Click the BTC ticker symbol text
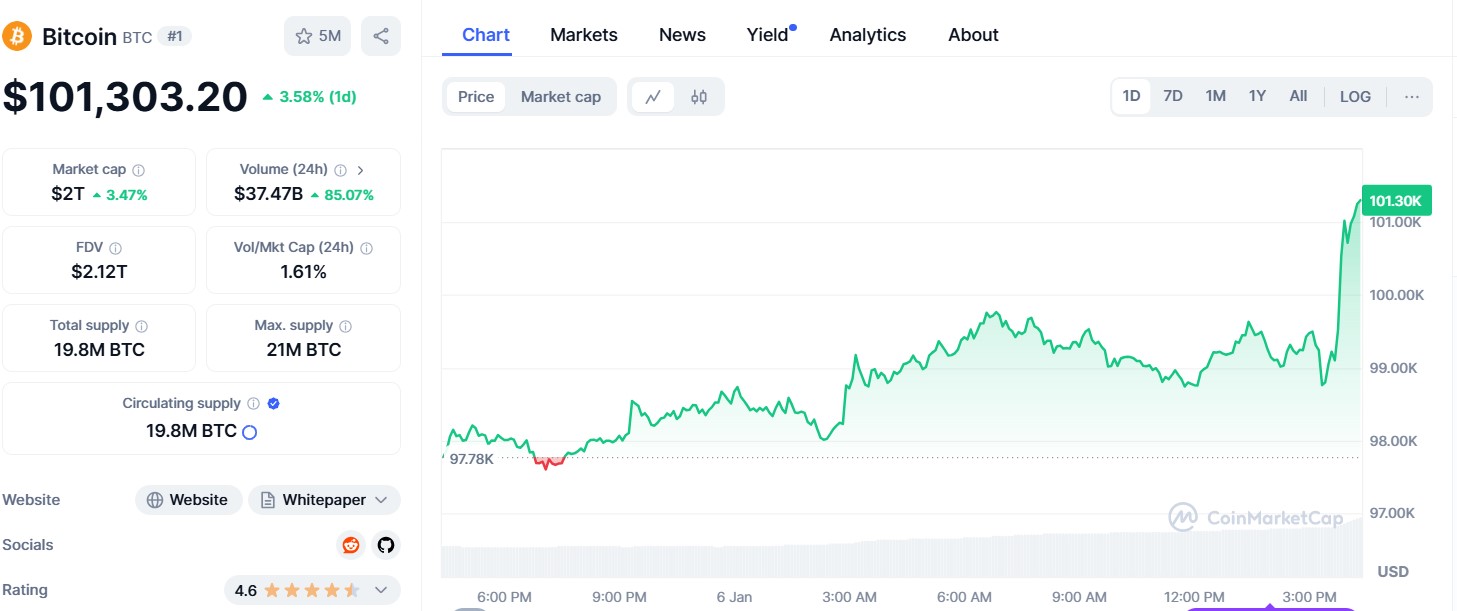This screenshot has height=611, width=1457. coord(138,38)
